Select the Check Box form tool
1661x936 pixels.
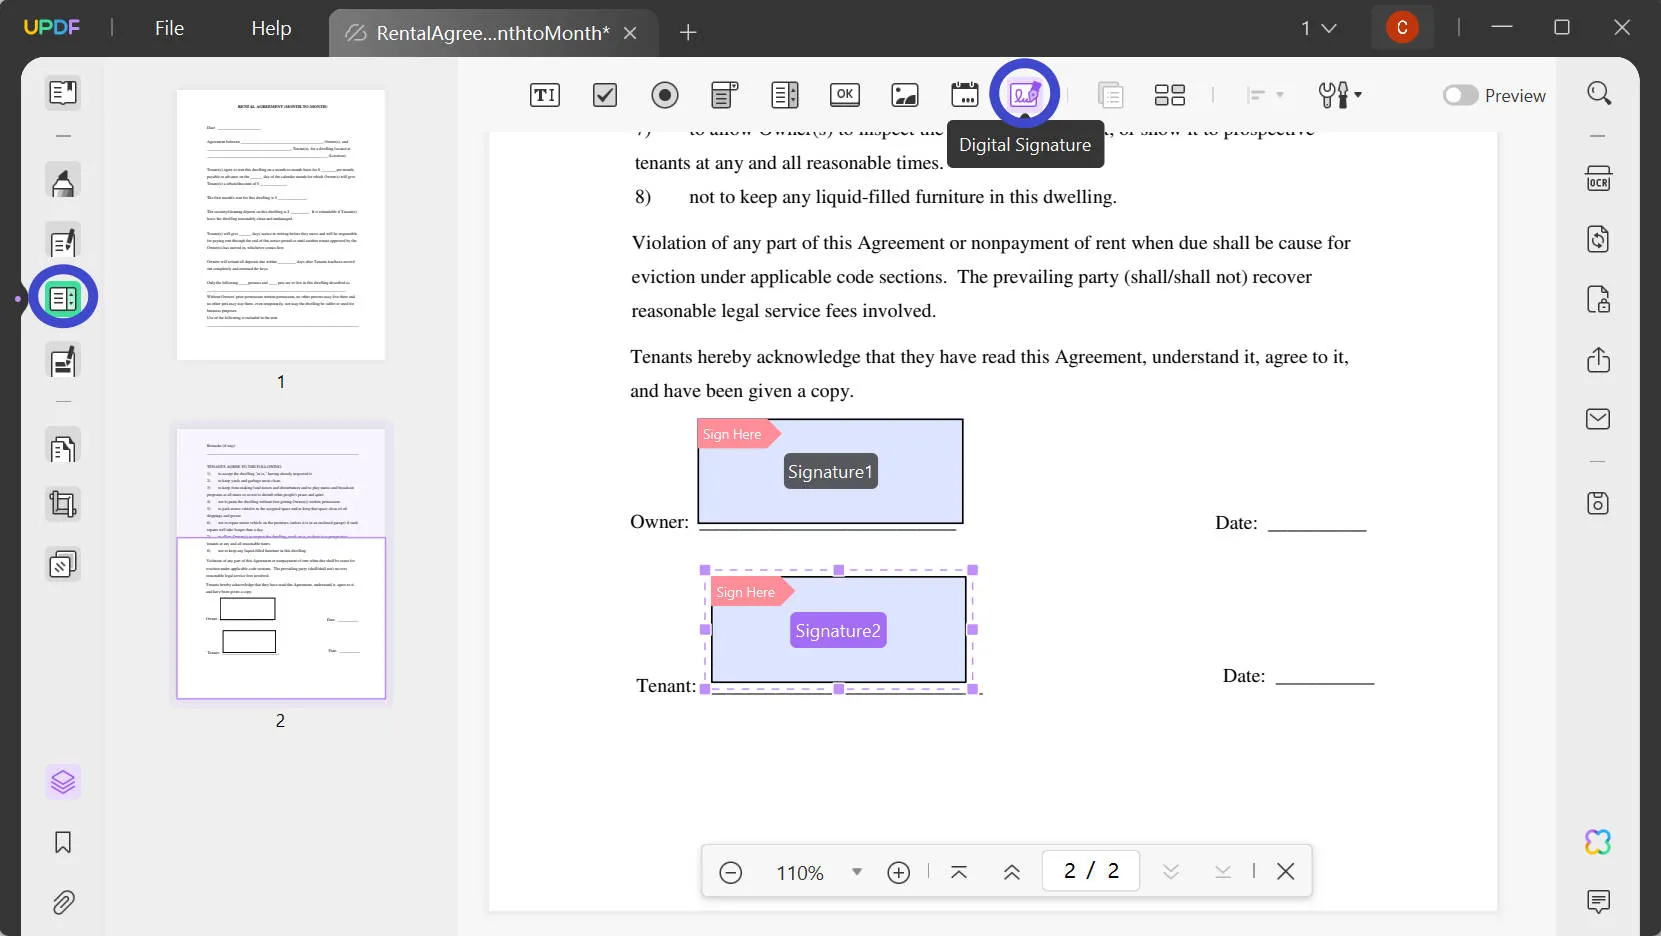click(605, 95)
